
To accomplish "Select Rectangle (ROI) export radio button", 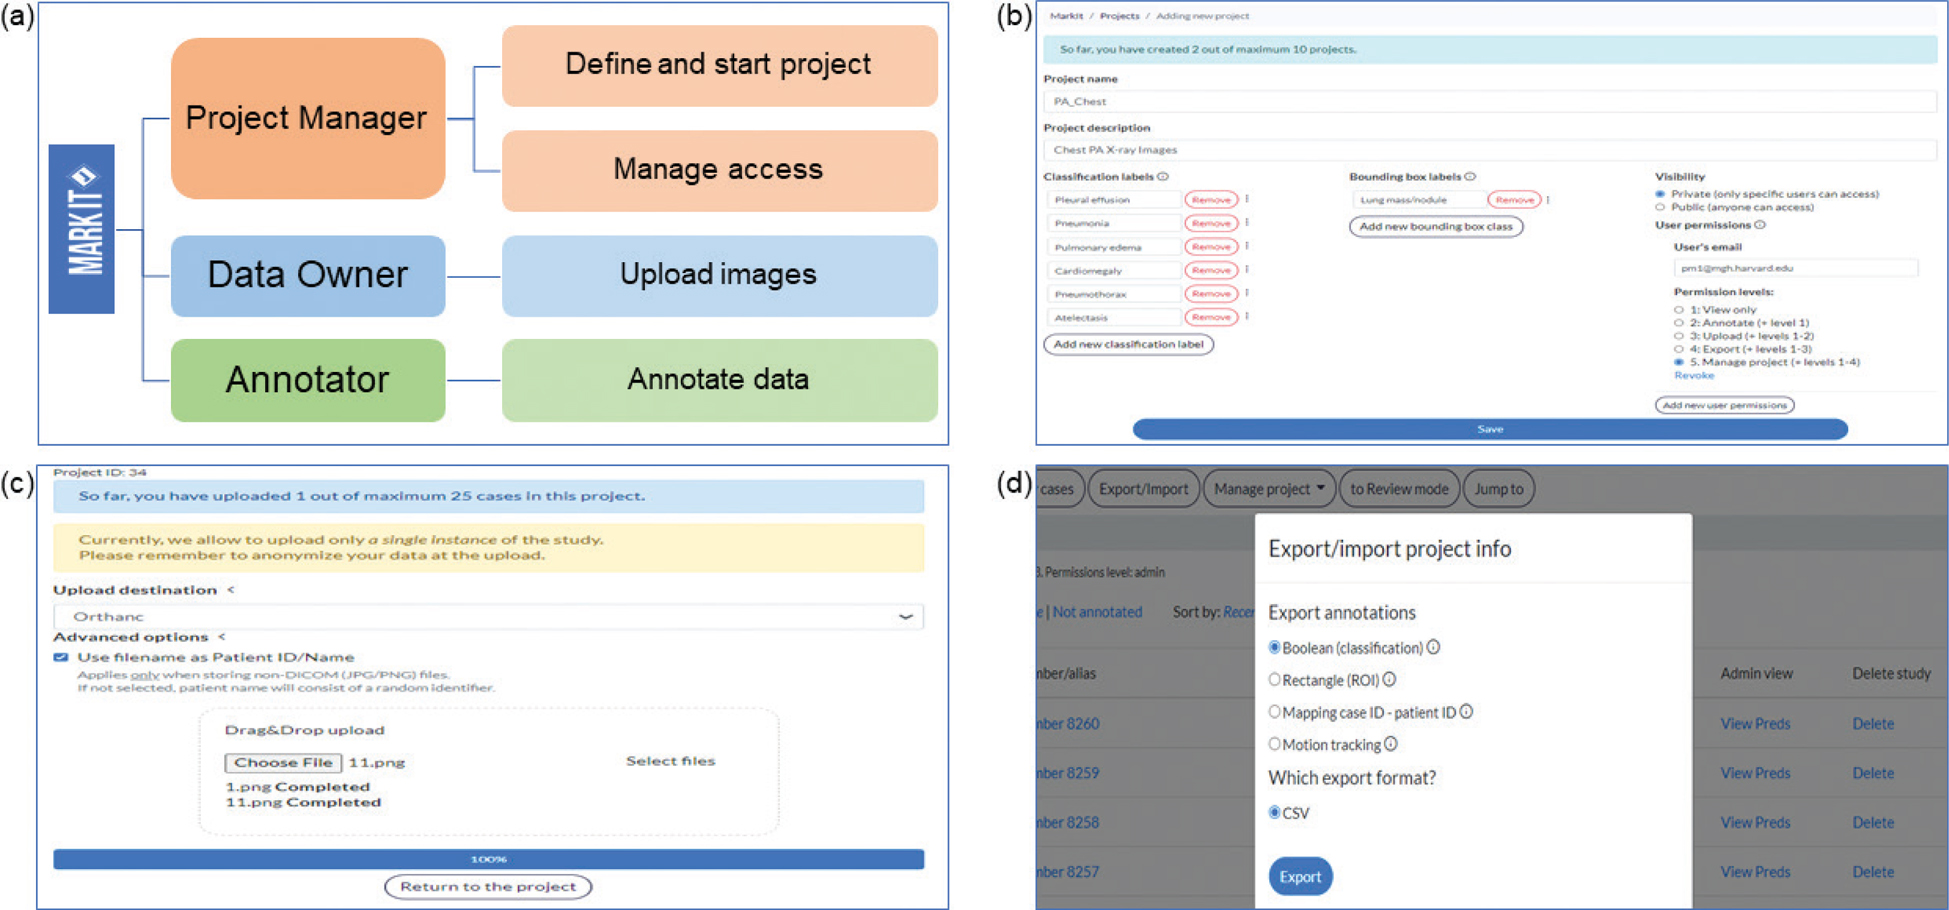I will 1274,680.
